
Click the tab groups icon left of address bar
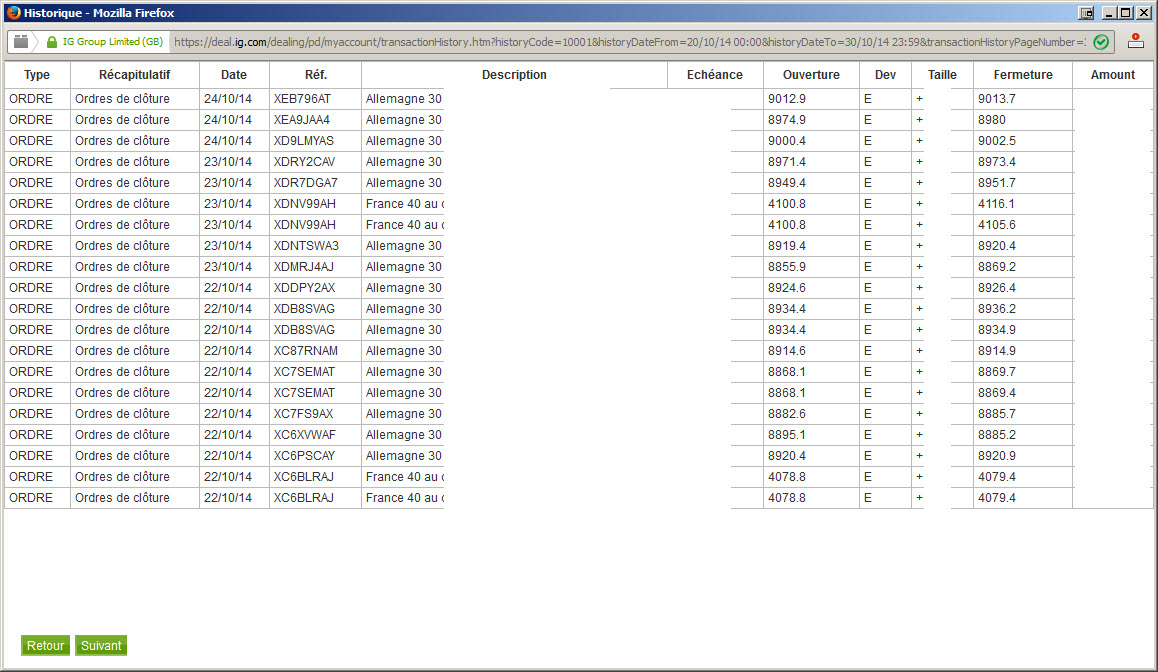point(21,42)
